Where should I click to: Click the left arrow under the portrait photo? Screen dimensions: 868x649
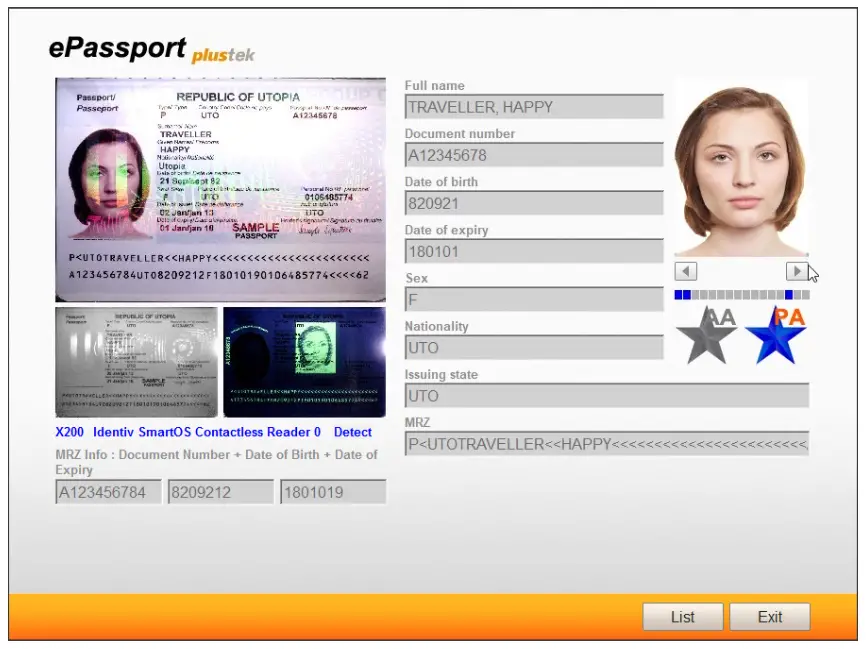point(685,271)
